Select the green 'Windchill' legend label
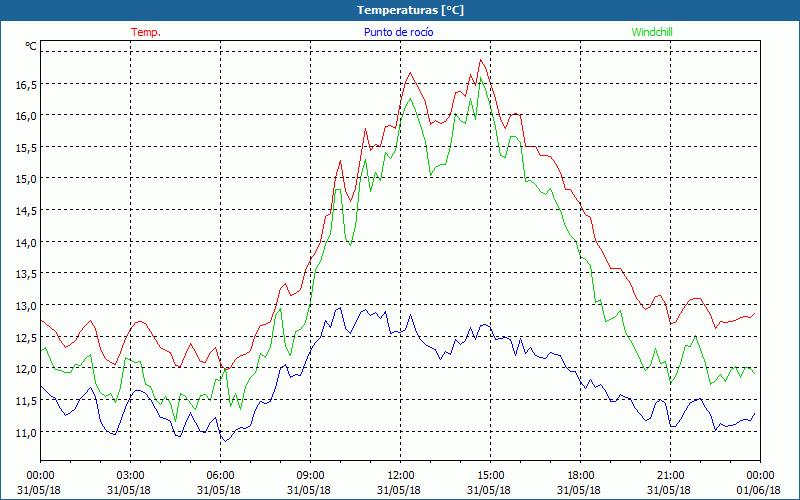This screenshot has width=800, height=500. tap(652, 32)
